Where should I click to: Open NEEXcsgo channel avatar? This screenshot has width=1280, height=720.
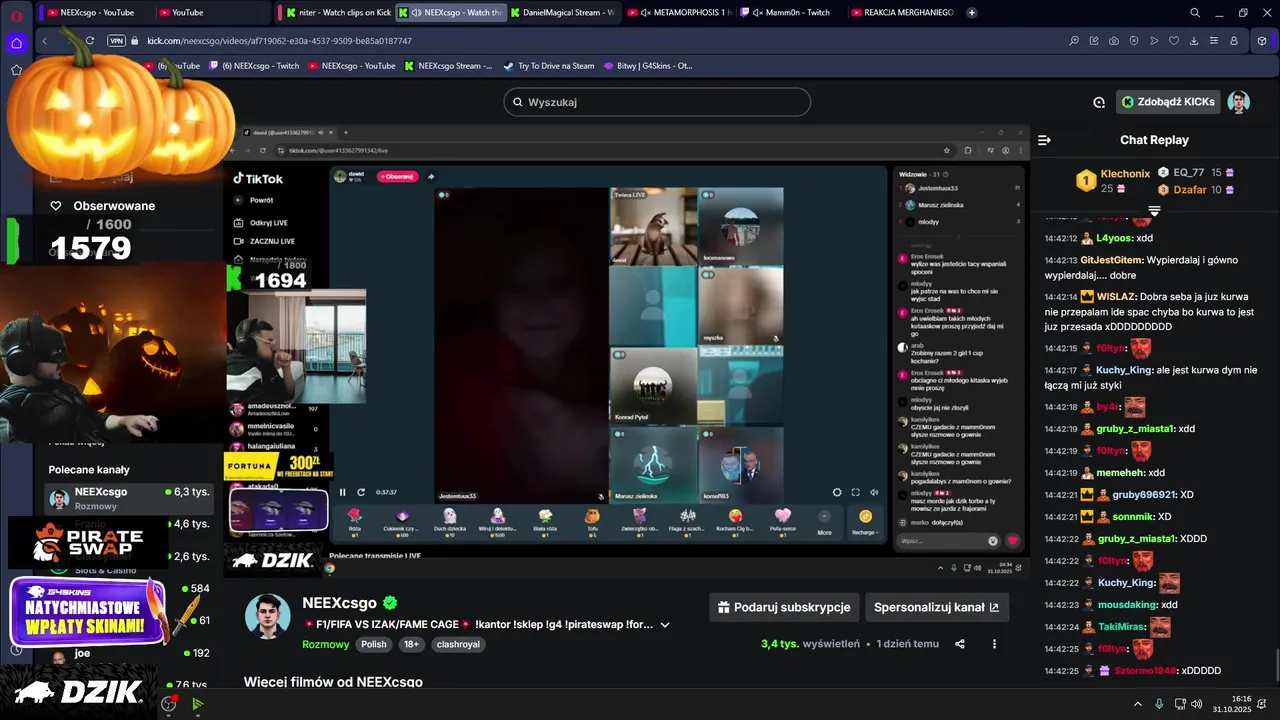[267, 615]
